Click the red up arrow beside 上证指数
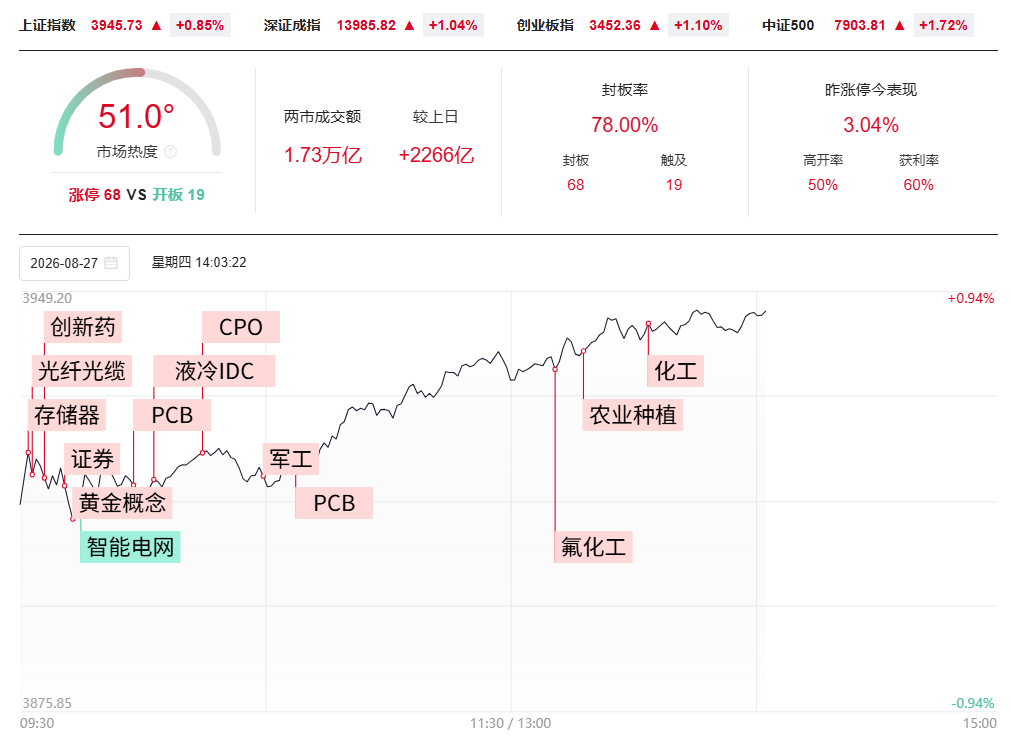 pos(156,25)
